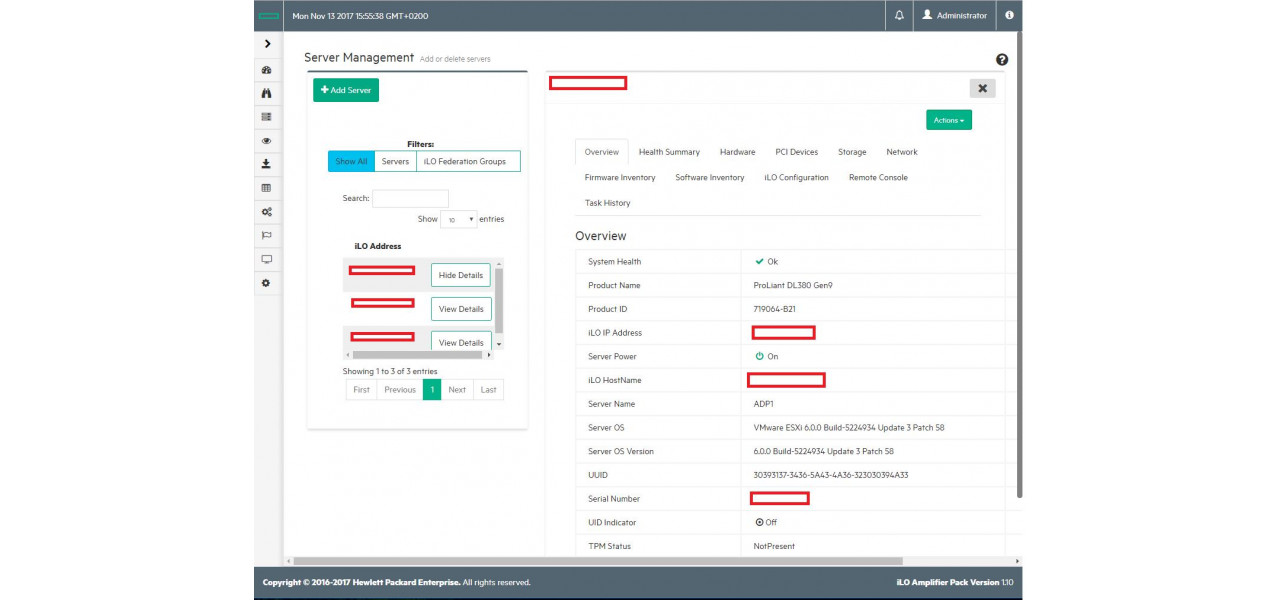Select page 1 in pagination
Image resolution: width=1280 pixels, height=600 pixels.
coord(432,390)
